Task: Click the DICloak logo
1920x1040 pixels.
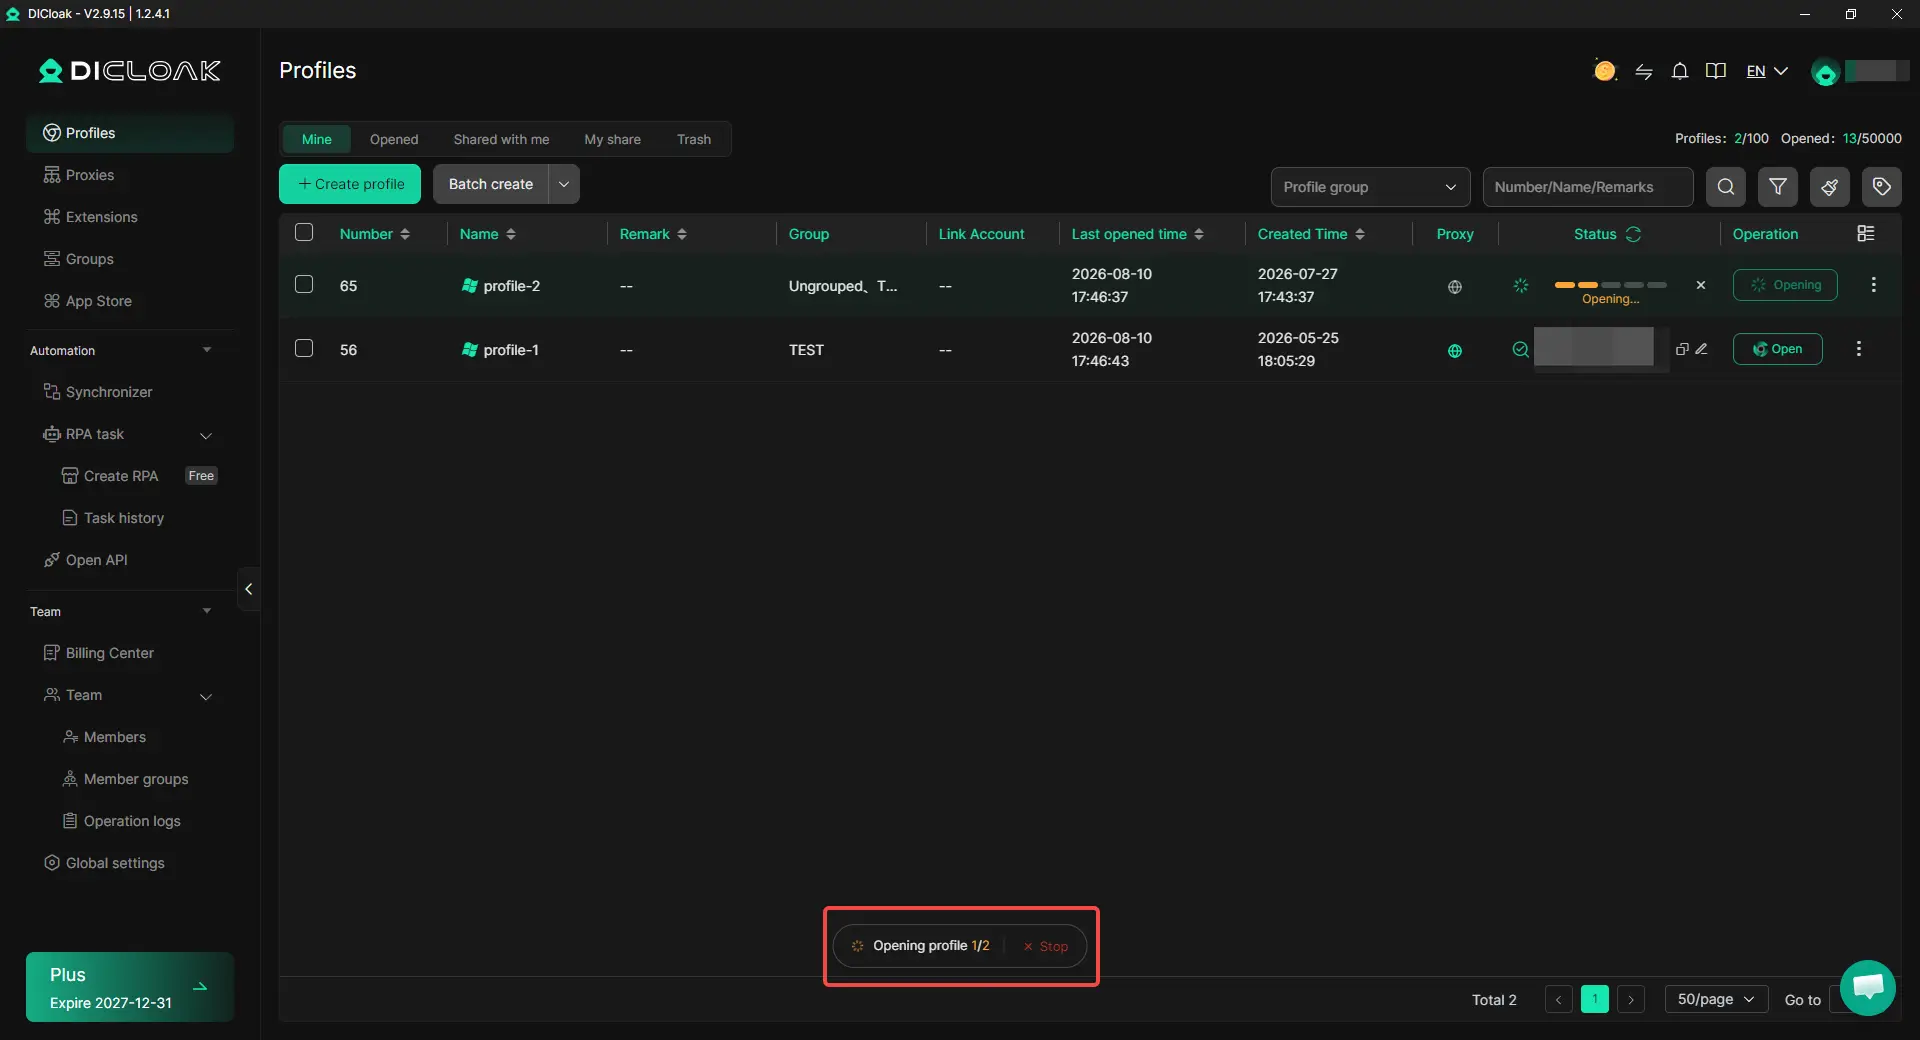Action: coord(129,71)
